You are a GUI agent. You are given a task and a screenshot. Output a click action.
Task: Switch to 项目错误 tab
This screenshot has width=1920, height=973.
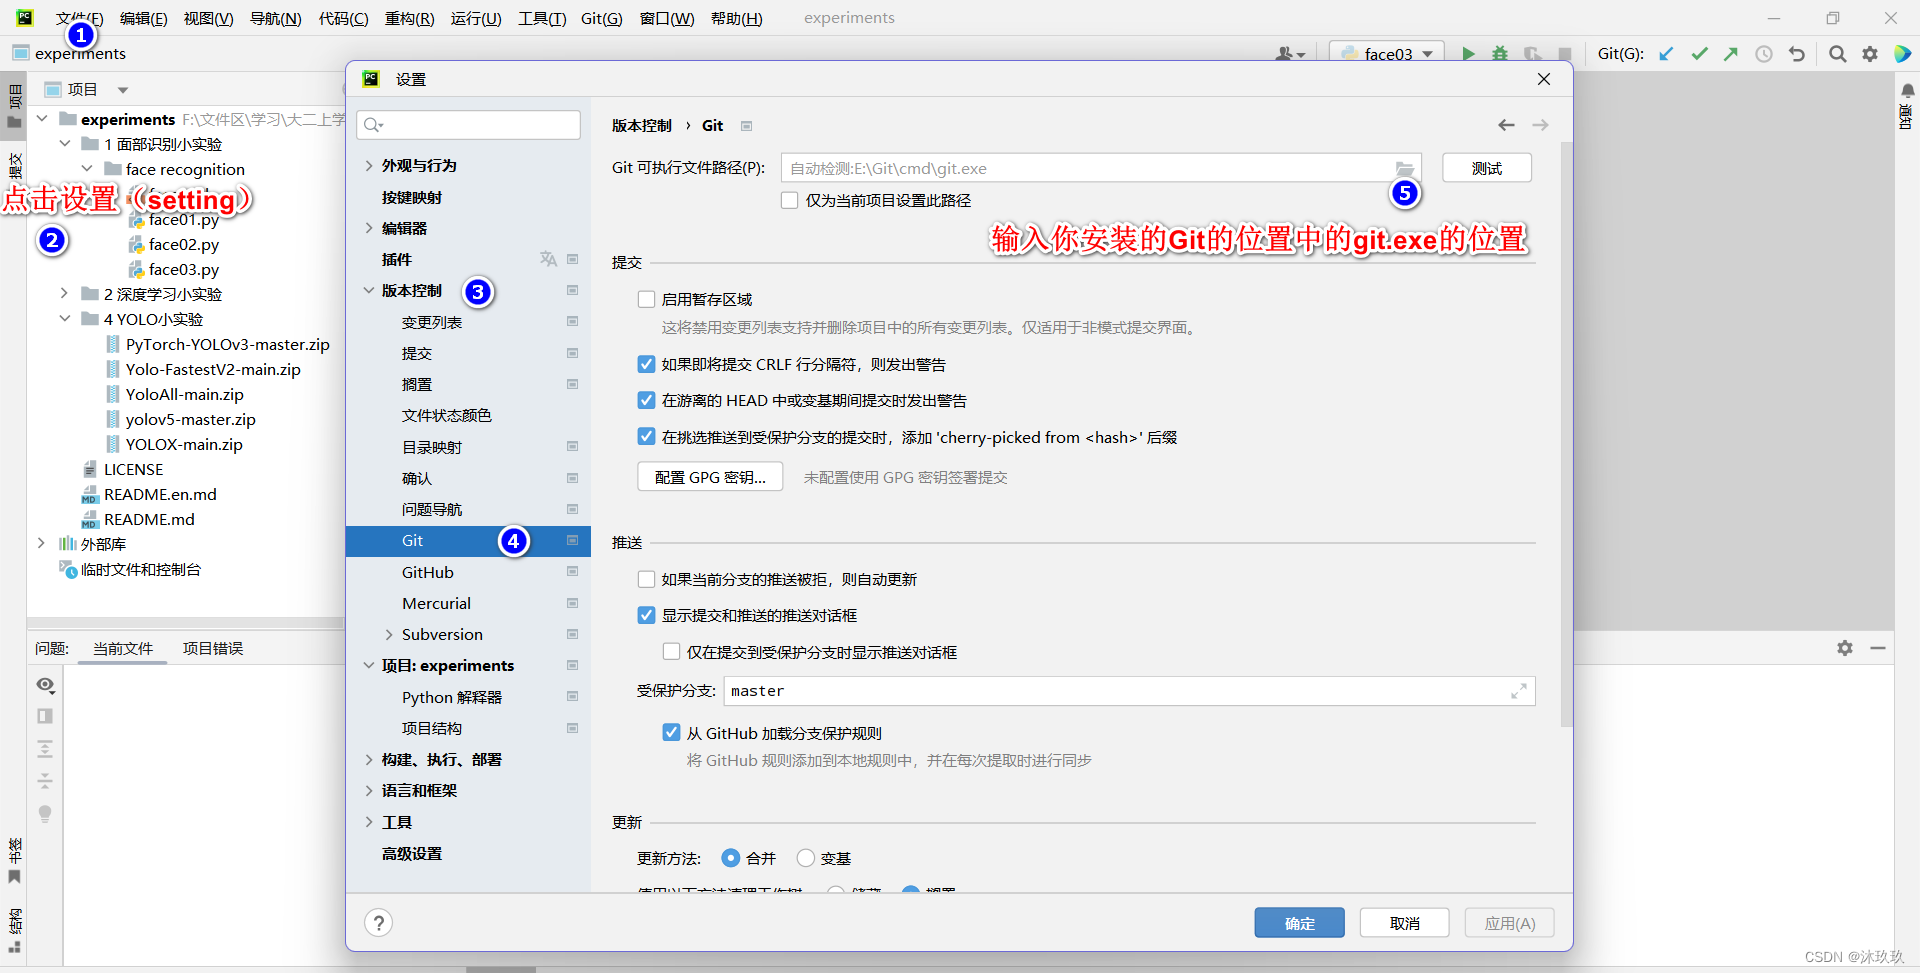pos(213,648)
